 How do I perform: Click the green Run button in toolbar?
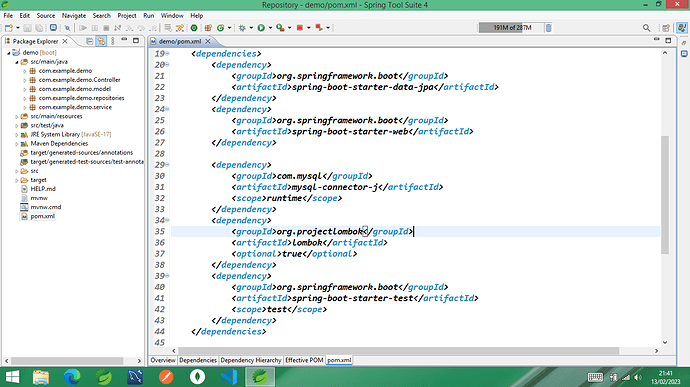pyautogui.click(x=261, y=28)
